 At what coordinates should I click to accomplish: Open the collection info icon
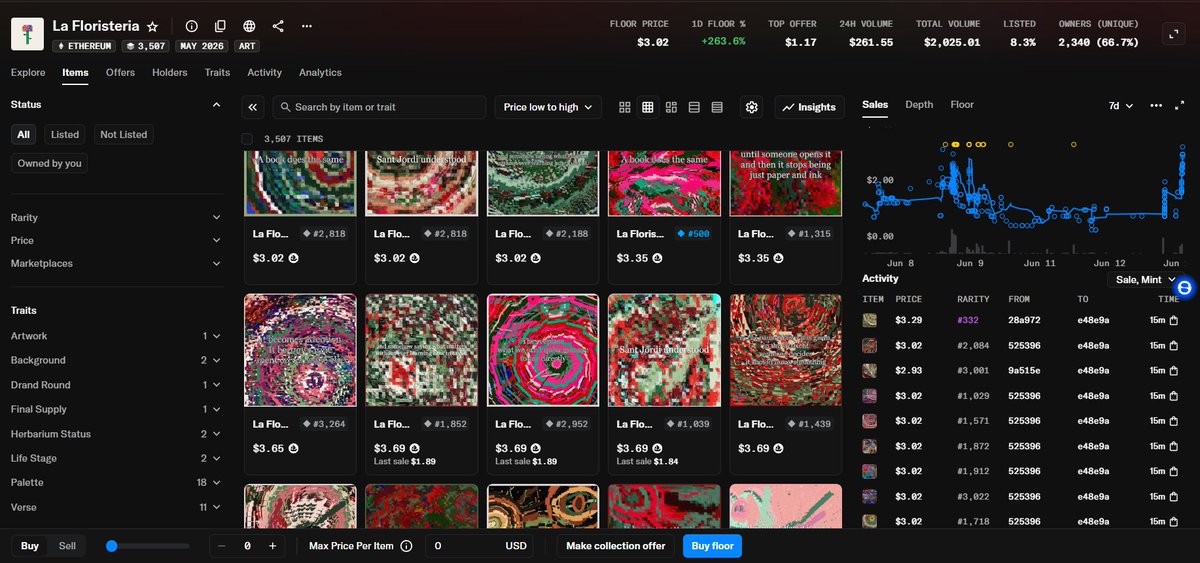click(192, 26)
